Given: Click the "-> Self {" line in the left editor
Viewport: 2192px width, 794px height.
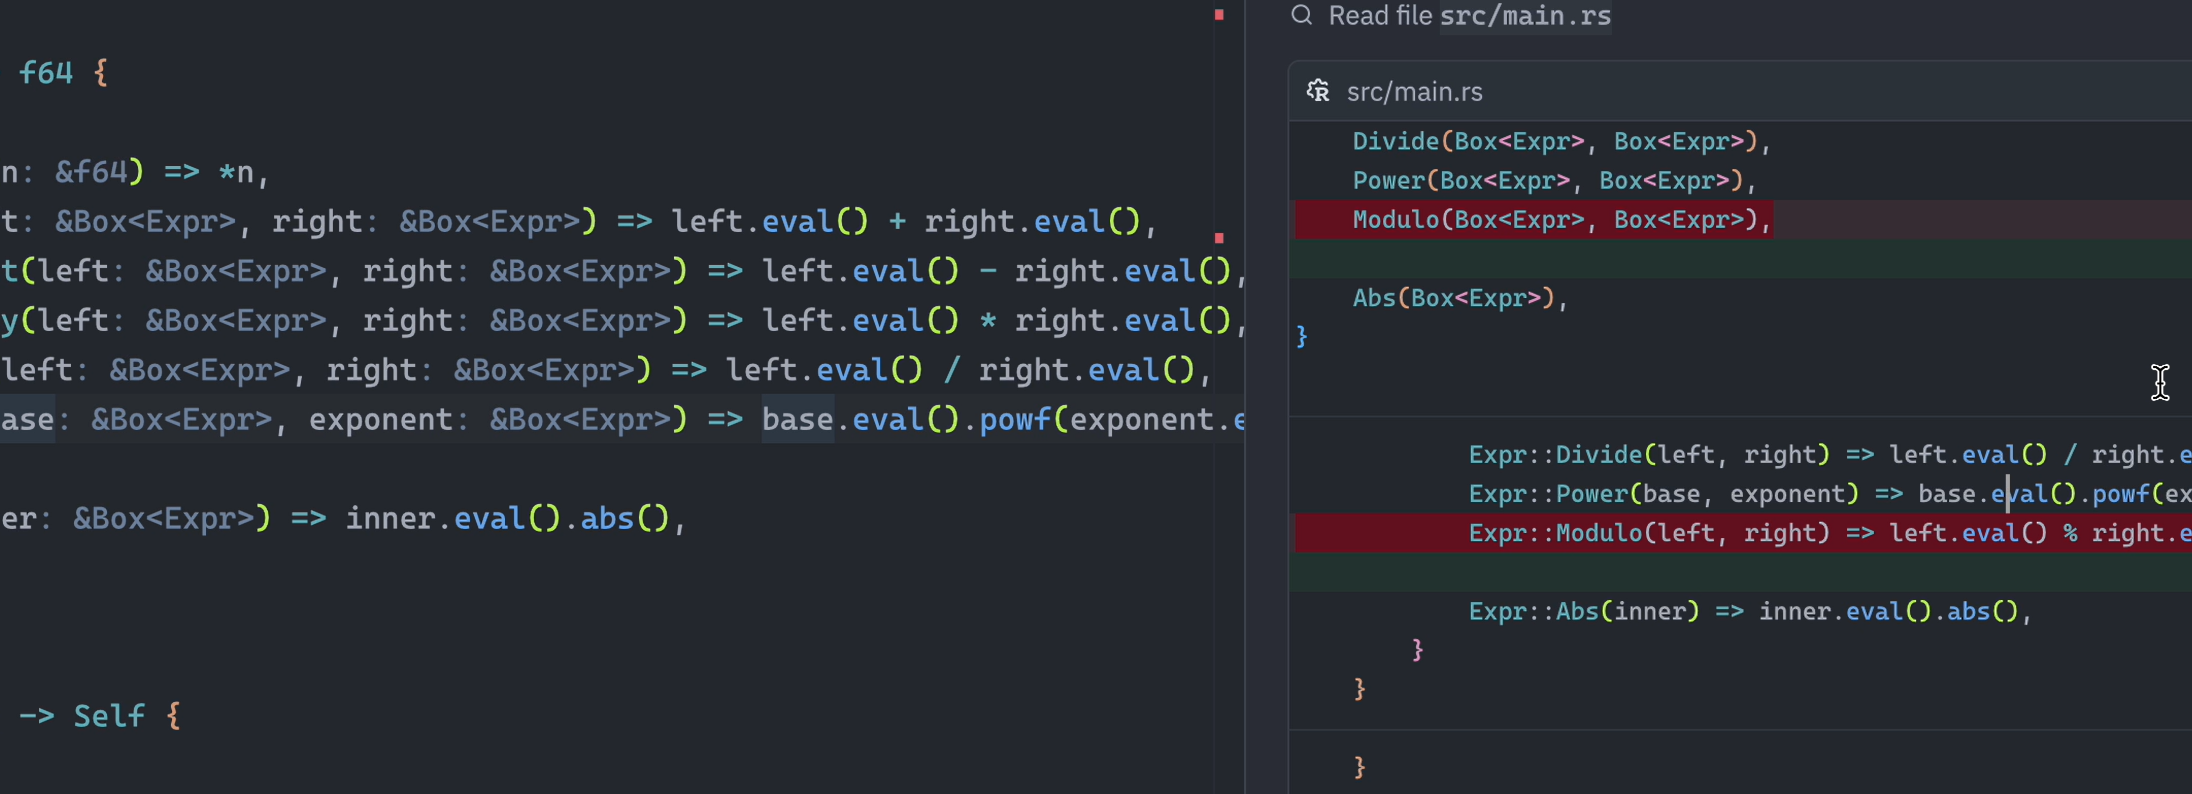Looking at the screenshot, I should (x=100, y=716).
